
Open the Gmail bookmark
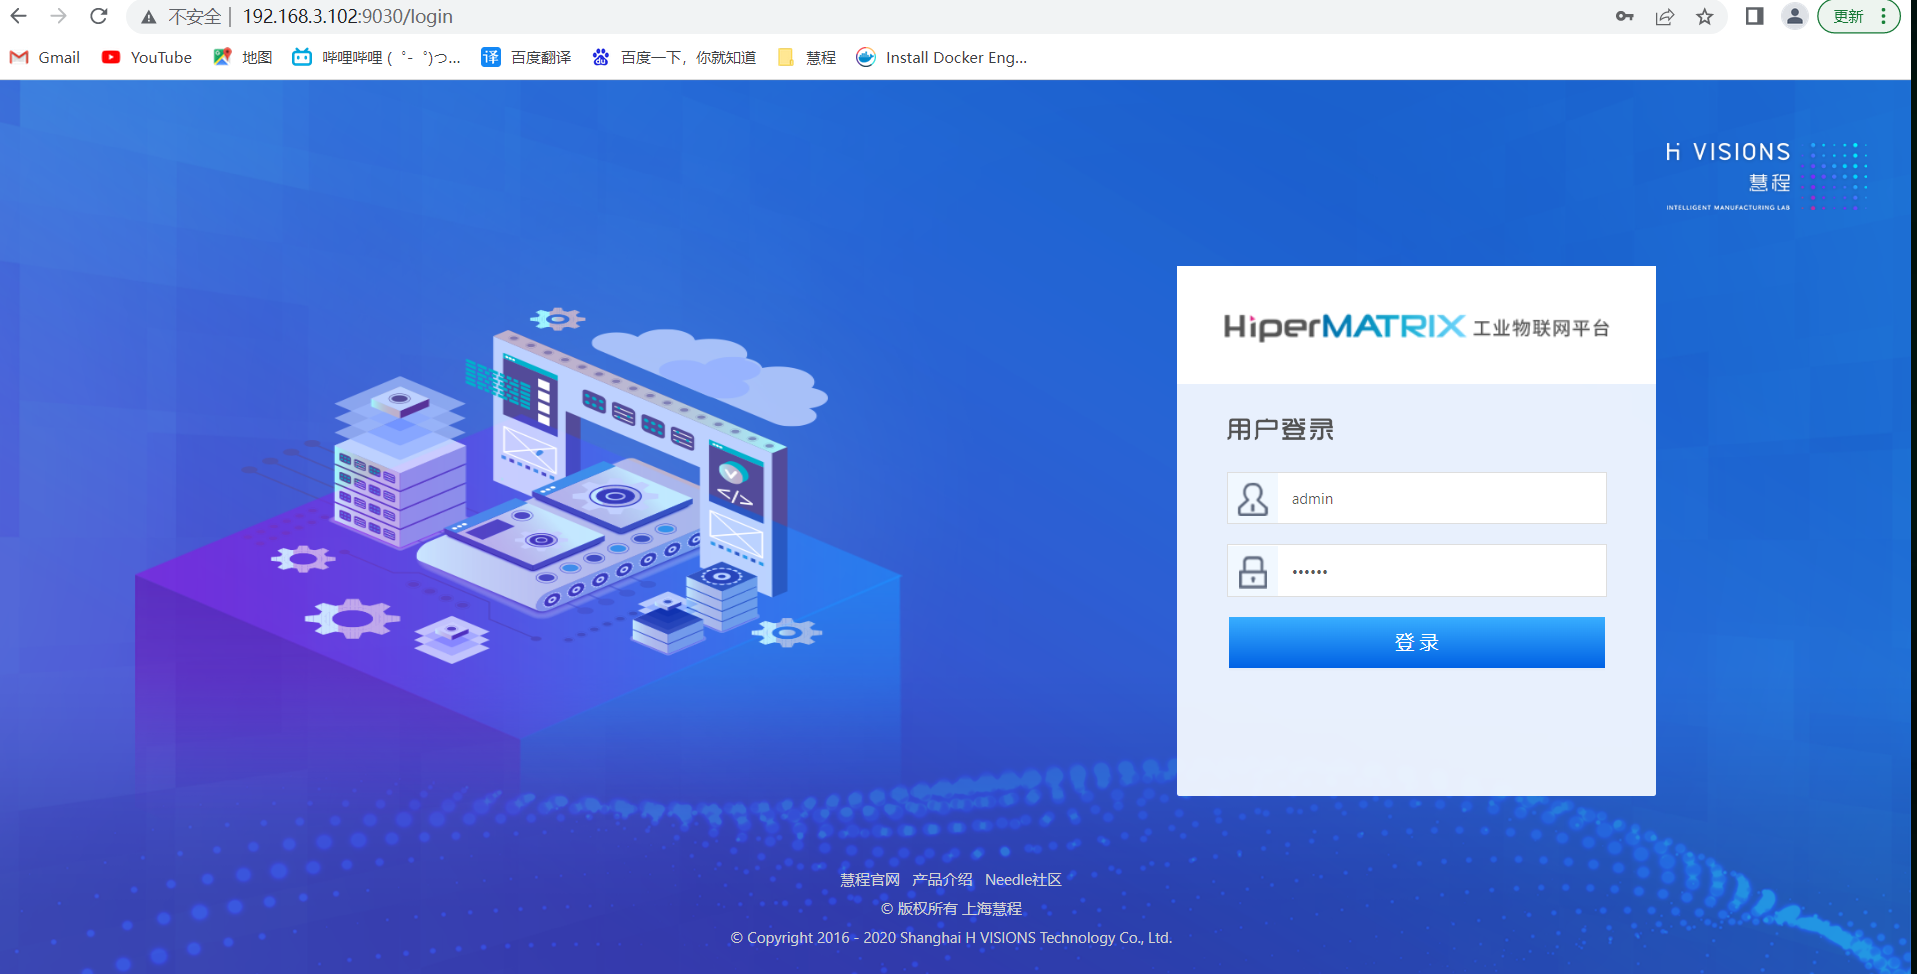coord(45,57)
